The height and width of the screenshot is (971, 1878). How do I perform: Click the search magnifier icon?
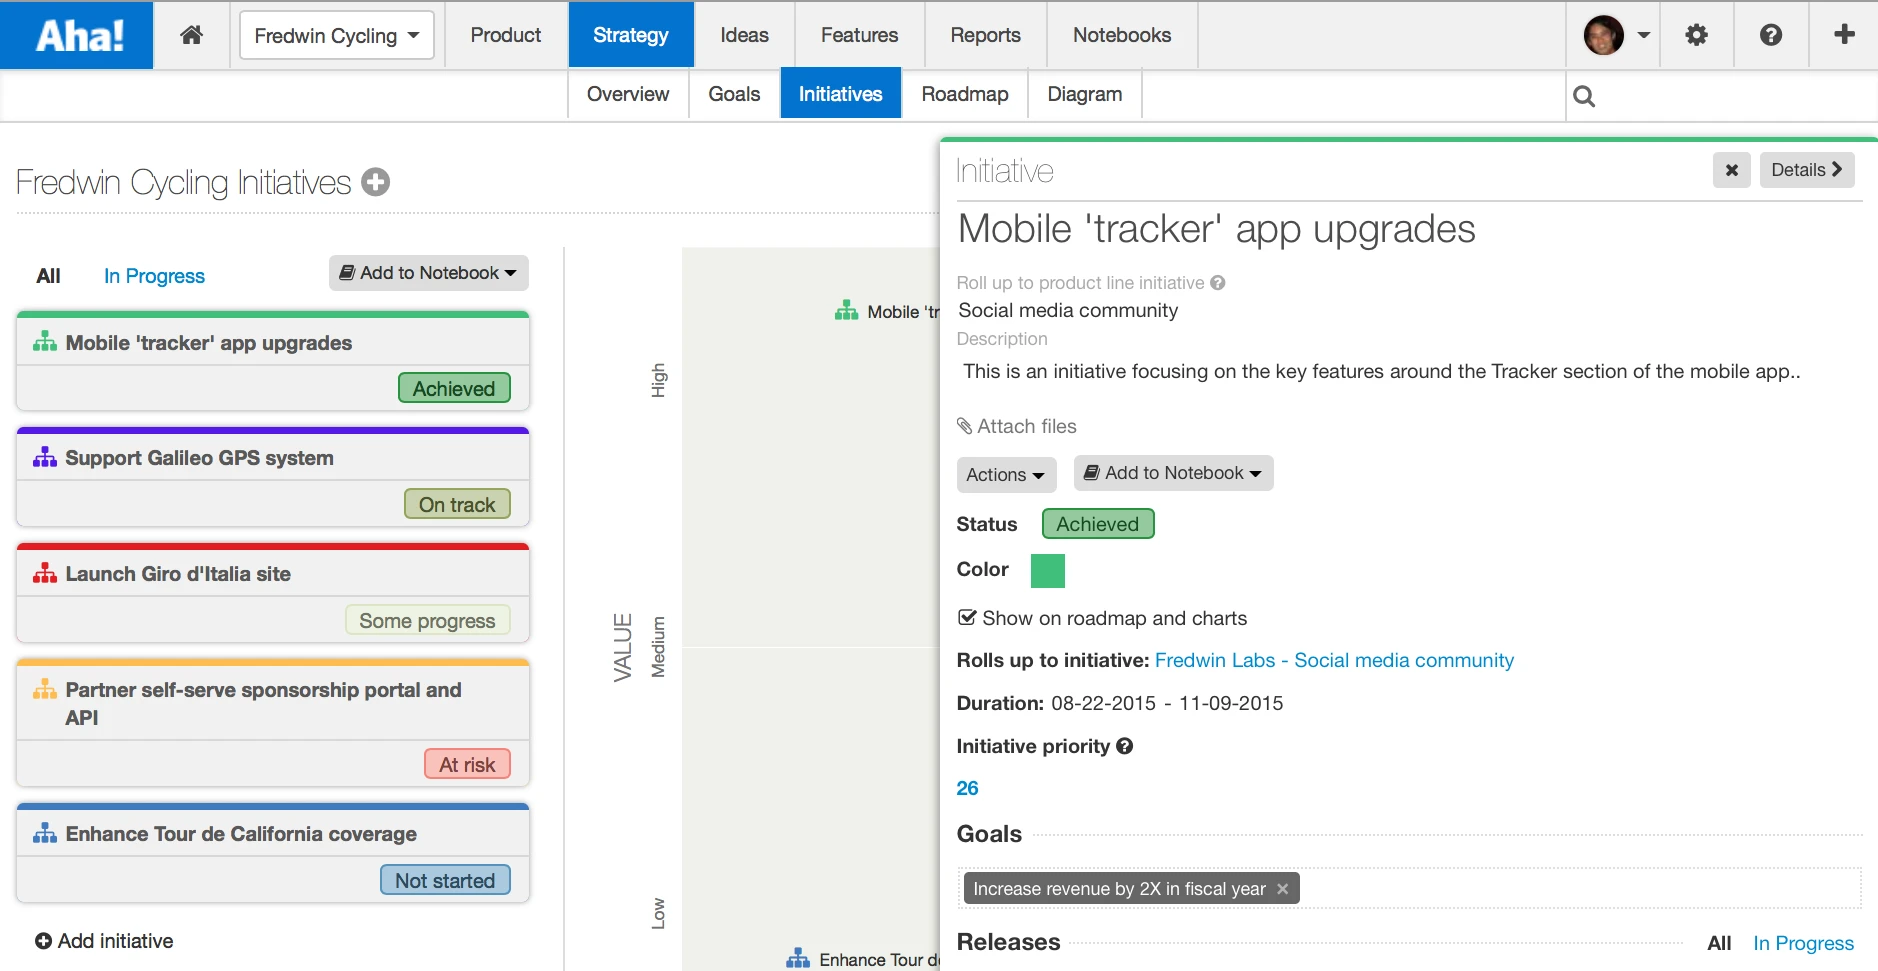pos(1584,96)
